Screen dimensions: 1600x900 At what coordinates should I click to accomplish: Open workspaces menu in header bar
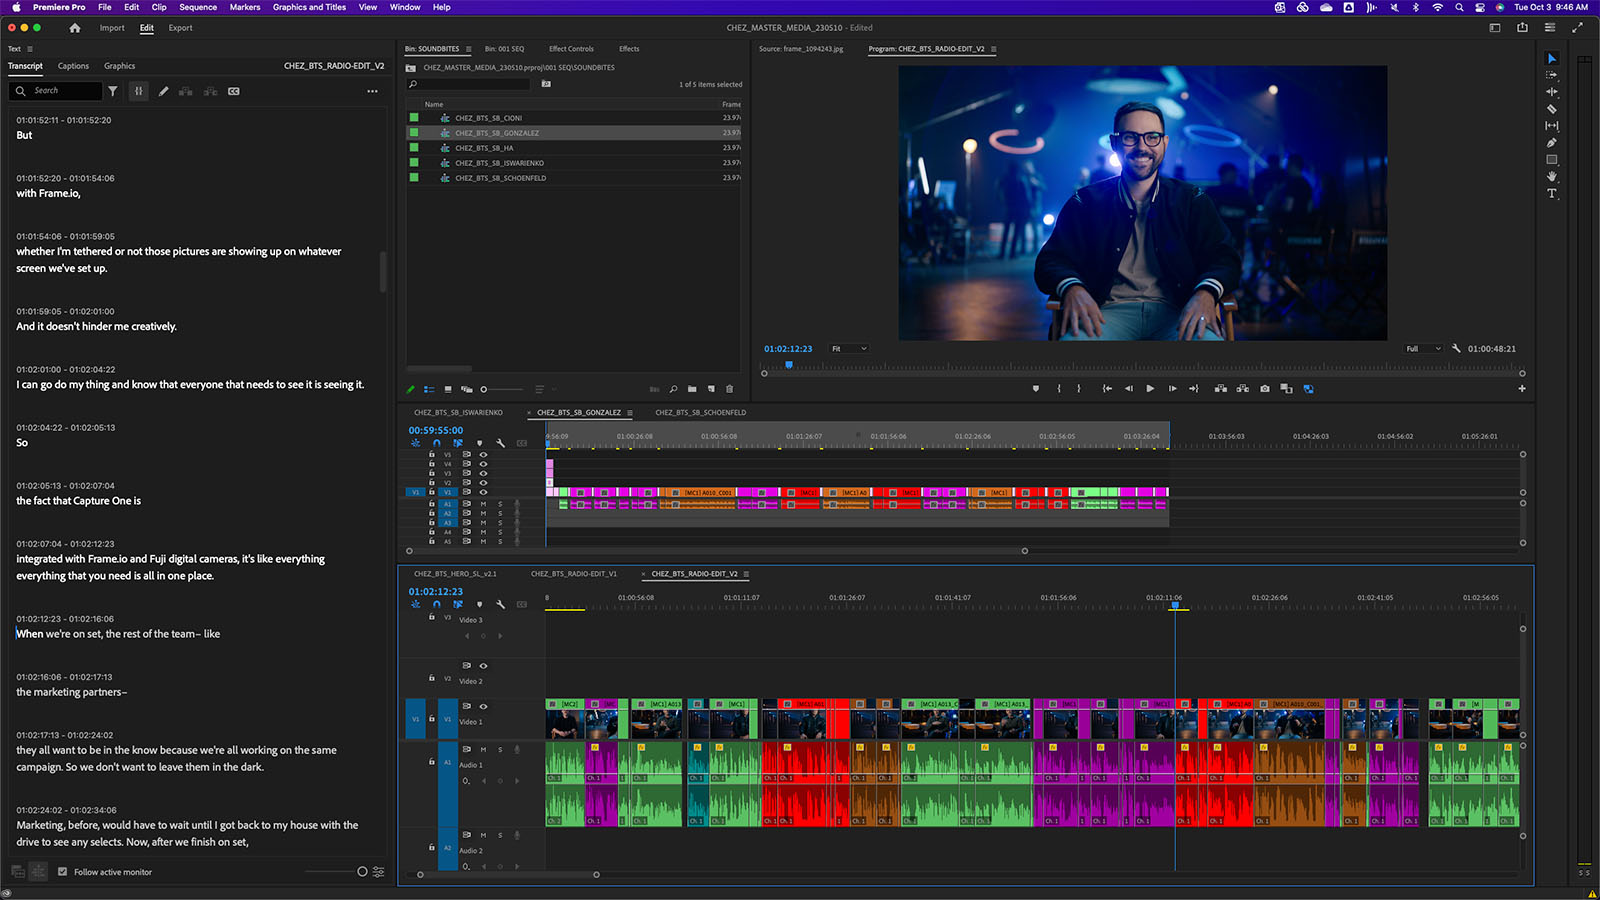1495,28
